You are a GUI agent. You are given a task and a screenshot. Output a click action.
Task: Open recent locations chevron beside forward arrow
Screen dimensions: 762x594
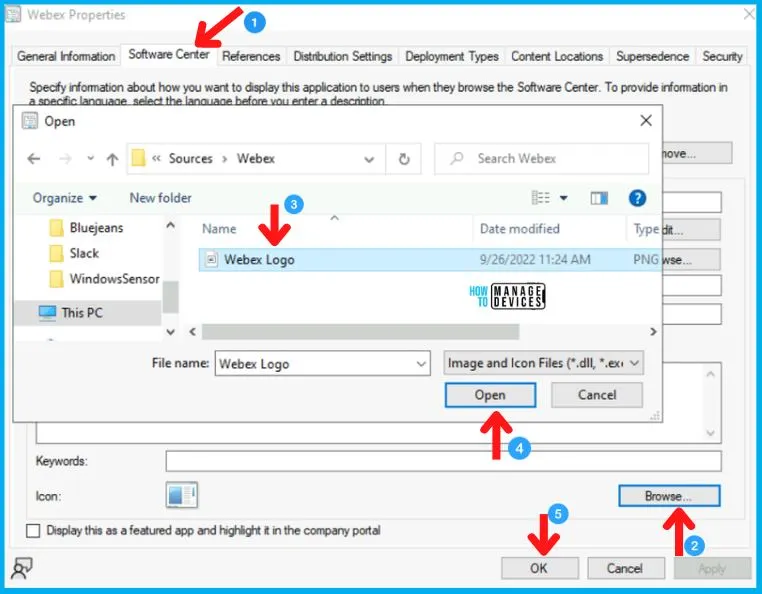(90, 158)
